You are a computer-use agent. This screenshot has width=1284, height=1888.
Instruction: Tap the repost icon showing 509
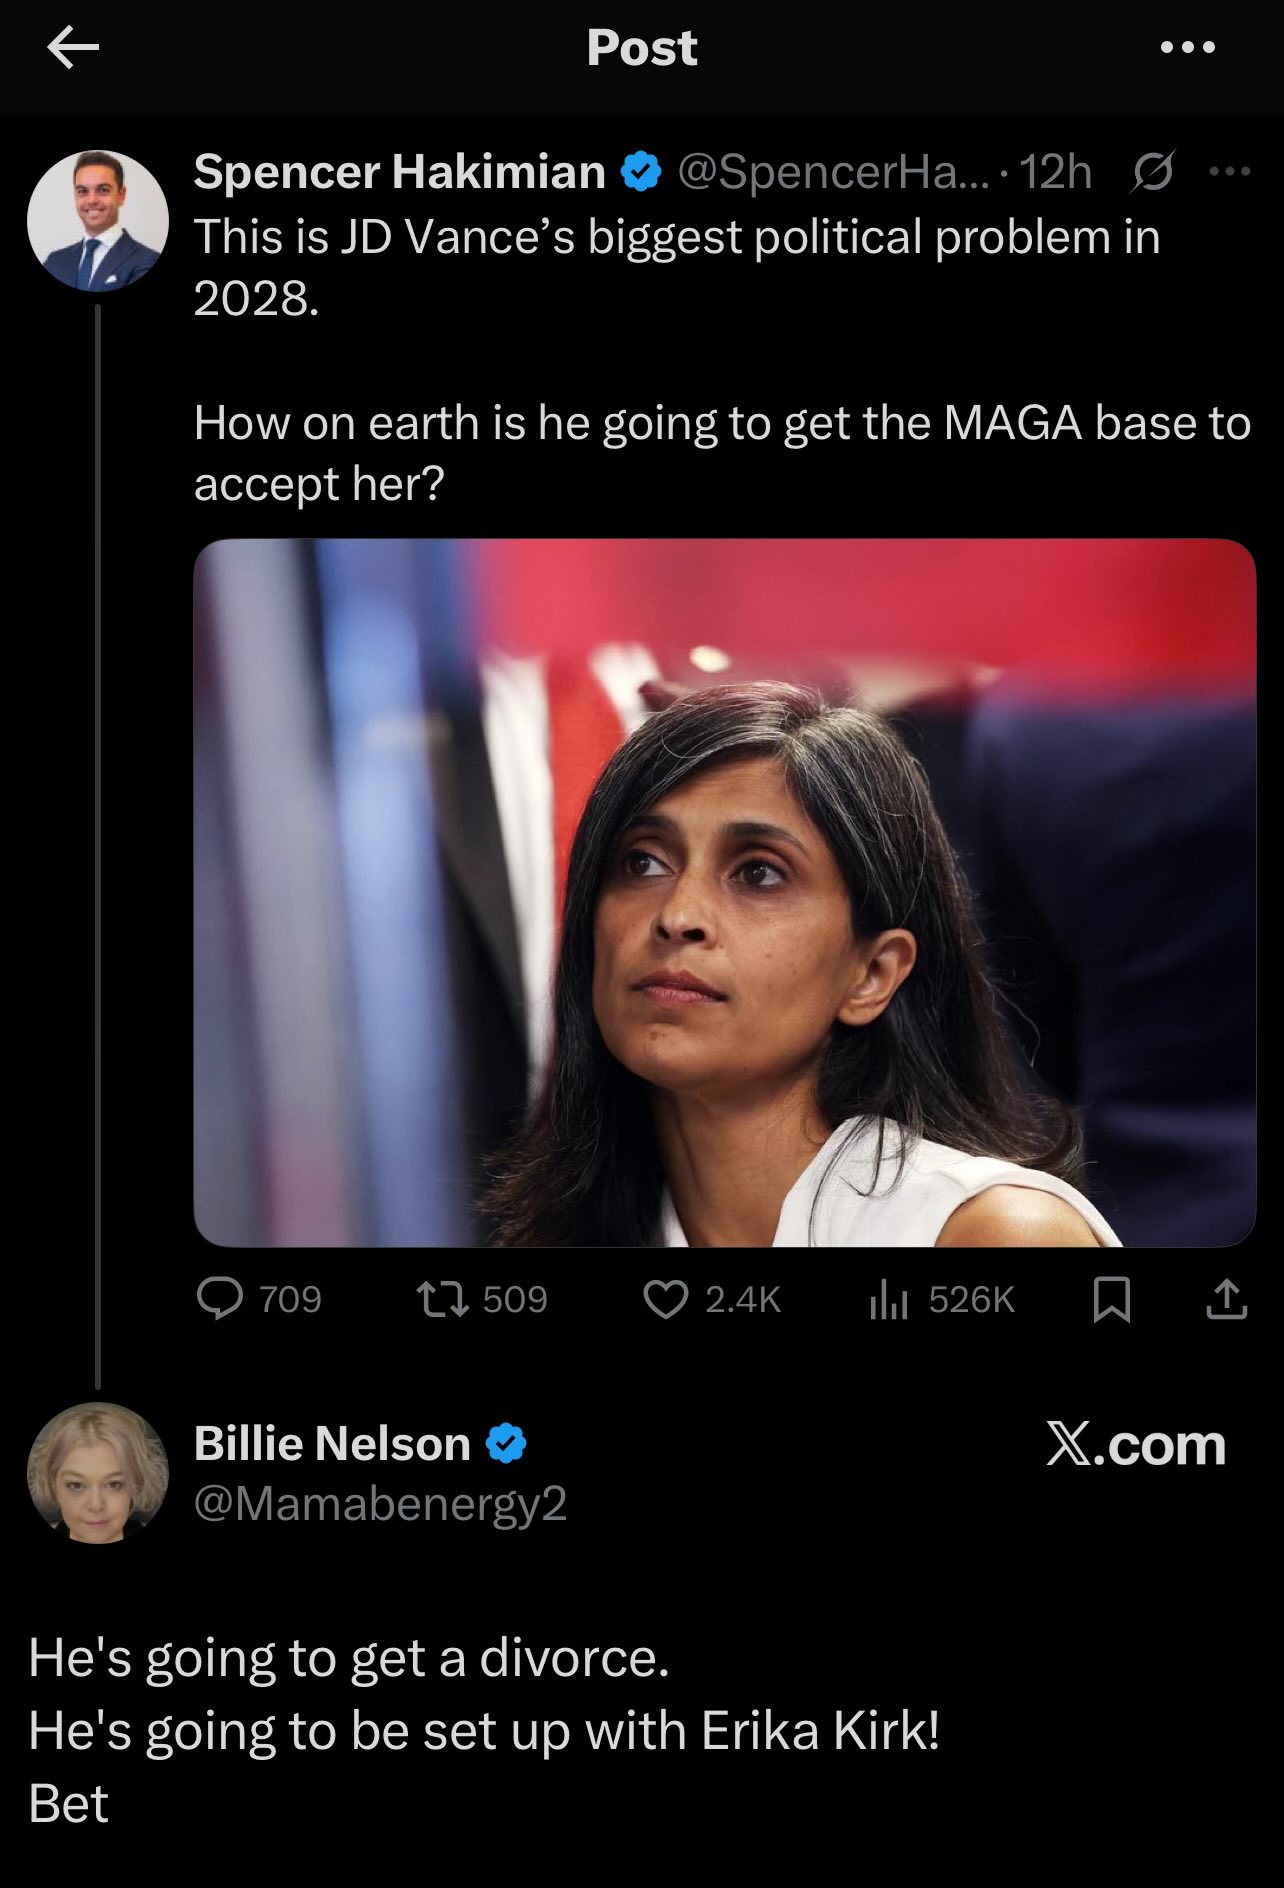(442, 1299)
